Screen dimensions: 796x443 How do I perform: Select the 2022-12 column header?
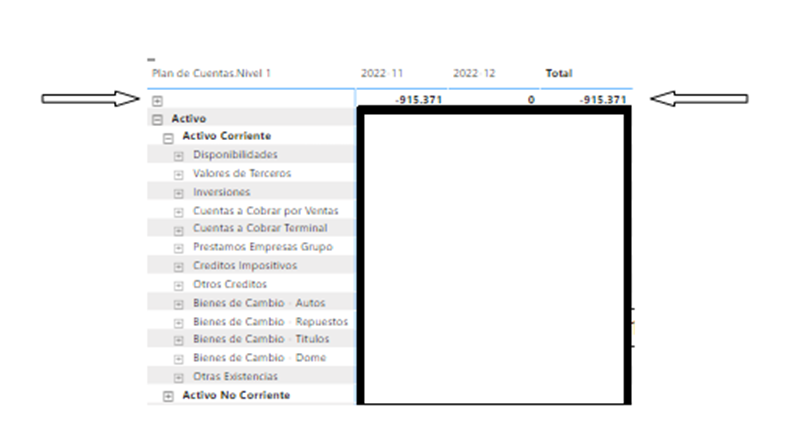pyautogui.click(x=474, y=73)
